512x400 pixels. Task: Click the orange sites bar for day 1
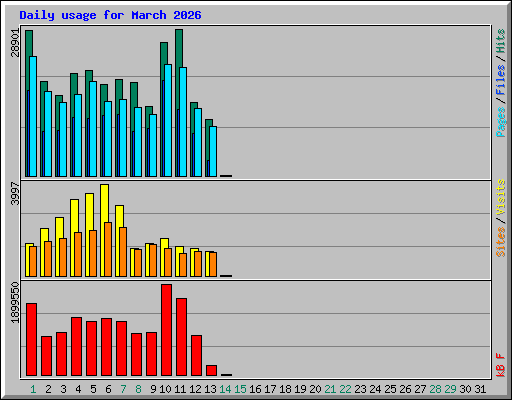(33, 261)
